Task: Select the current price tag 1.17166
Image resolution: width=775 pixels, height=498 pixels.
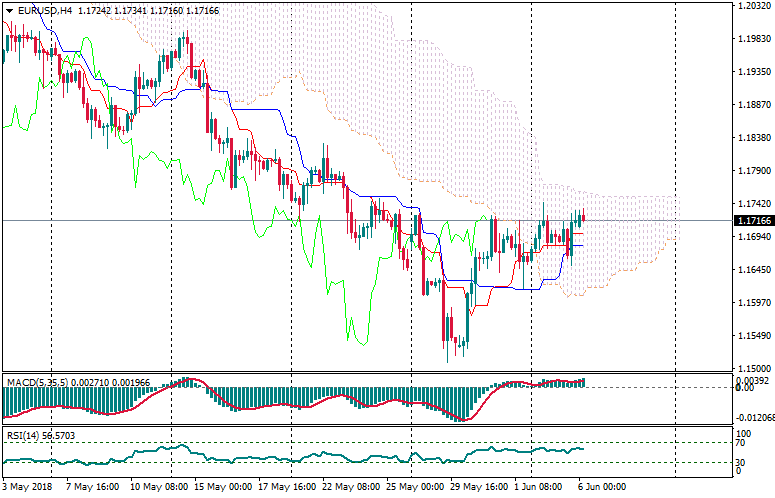Action: (x=753, y=220)
